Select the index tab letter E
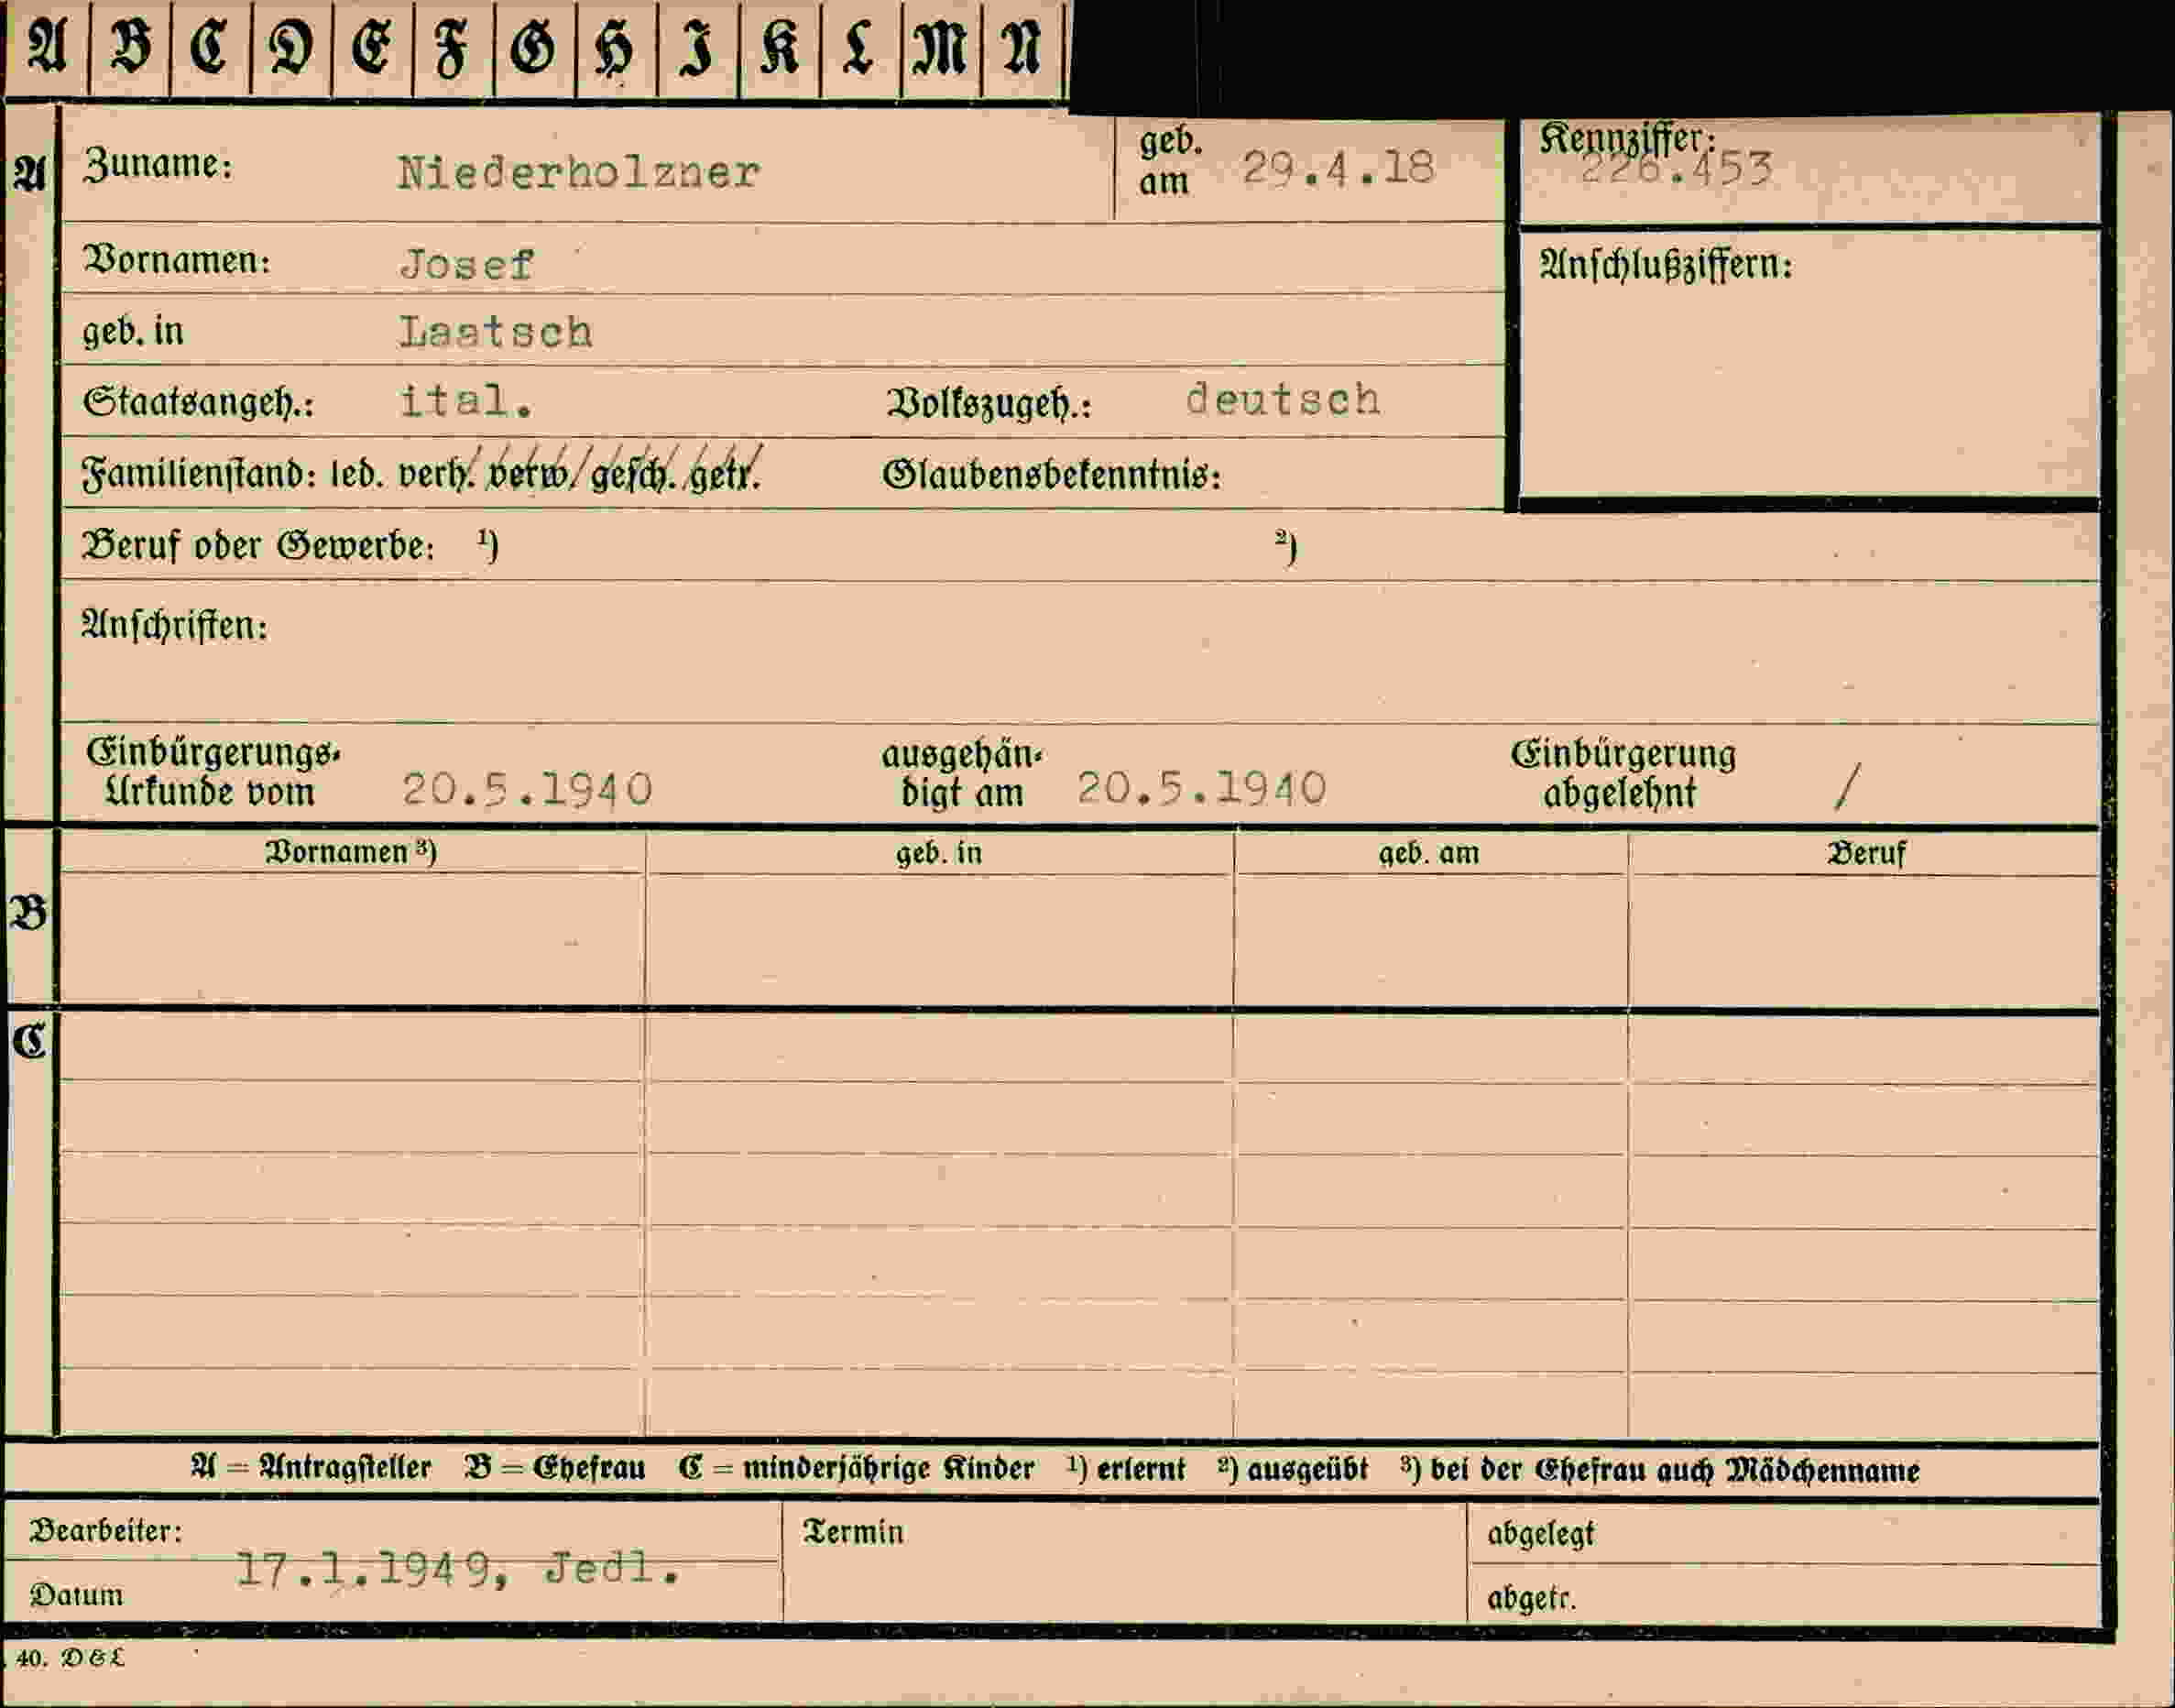Viewport: 2175px width, 1708px height. (372, 48)
